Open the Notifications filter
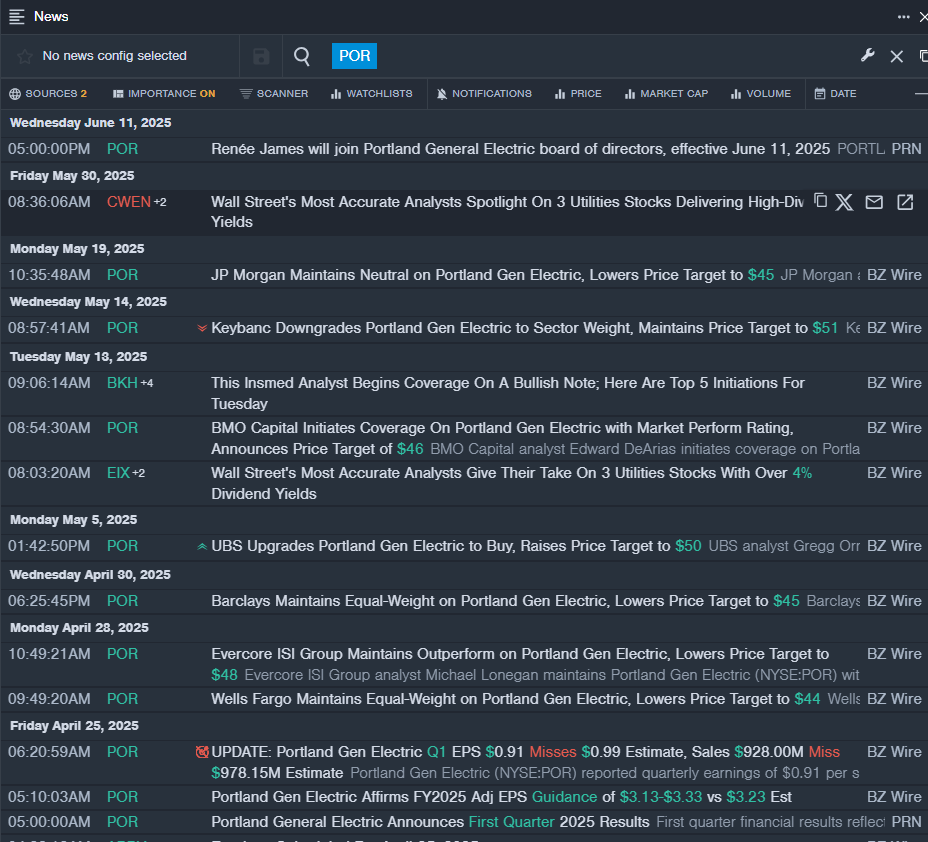928x842 pixels. (484, 93)
